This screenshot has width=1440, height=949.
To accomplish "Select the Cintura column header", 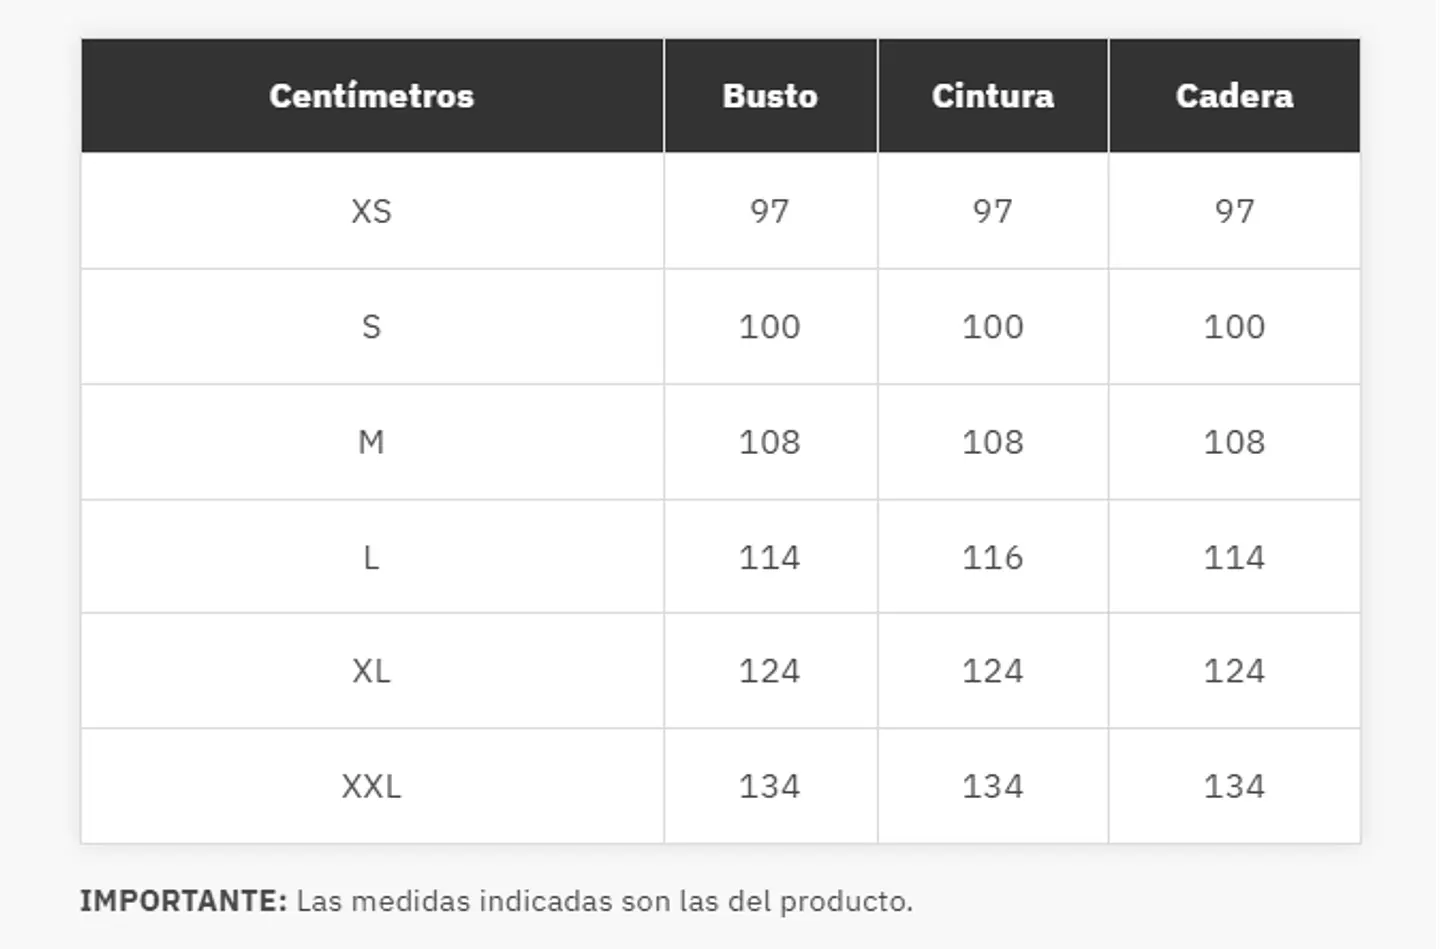I will (x=993, y=96).
